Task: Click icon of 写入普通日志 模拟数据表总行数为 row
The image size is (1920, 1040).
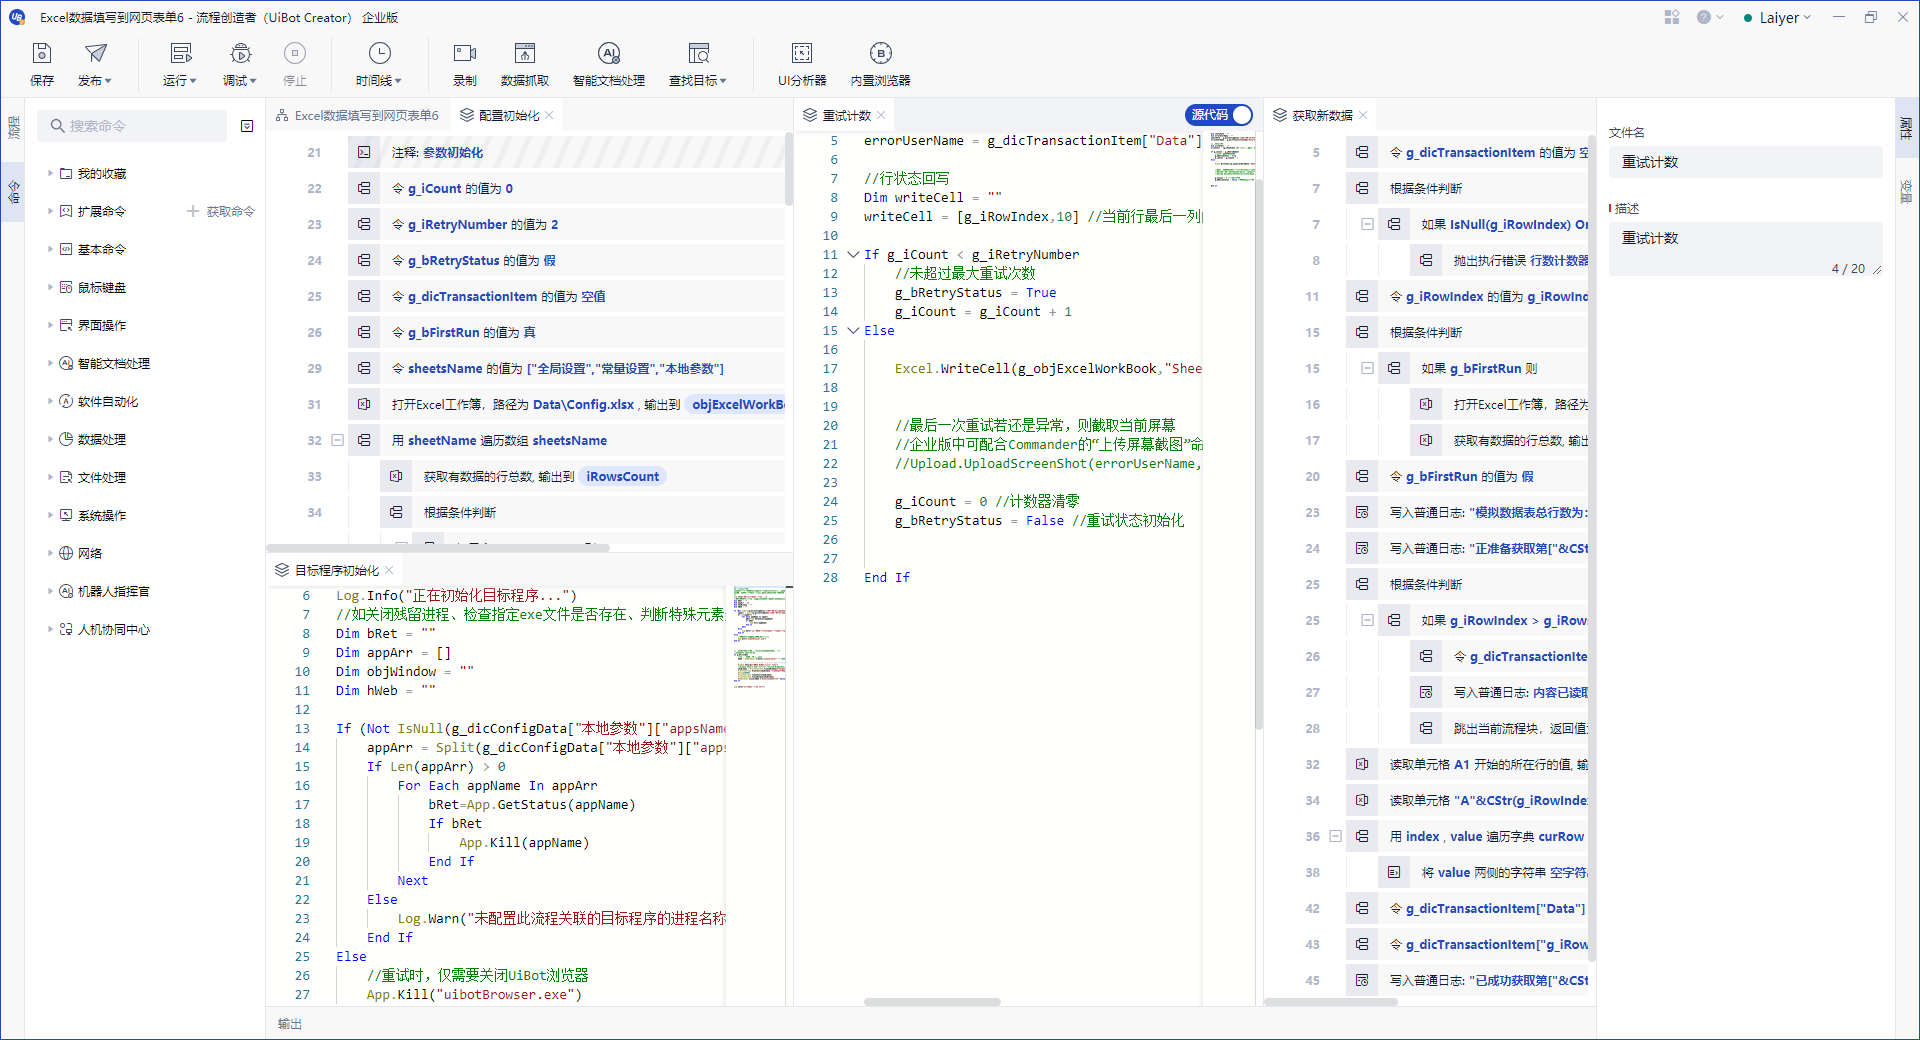Action: 1362,512
